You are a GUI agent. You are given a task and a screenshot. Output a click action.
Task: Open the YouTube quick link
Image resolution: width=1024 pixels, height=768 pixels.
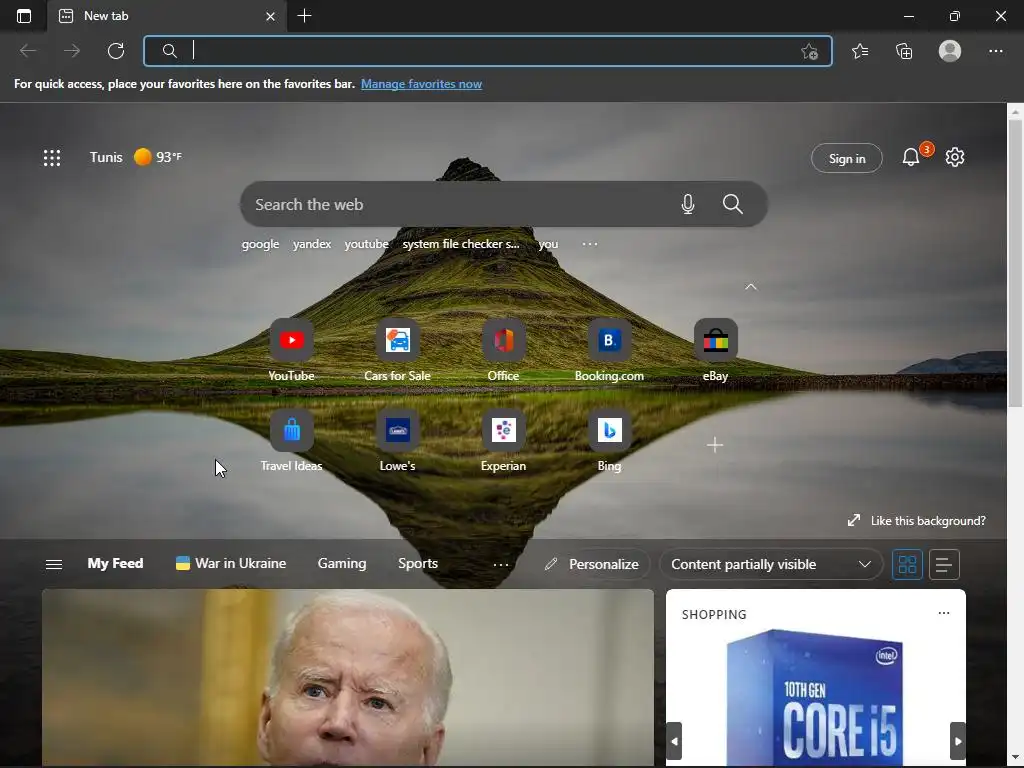click(291, 351)
